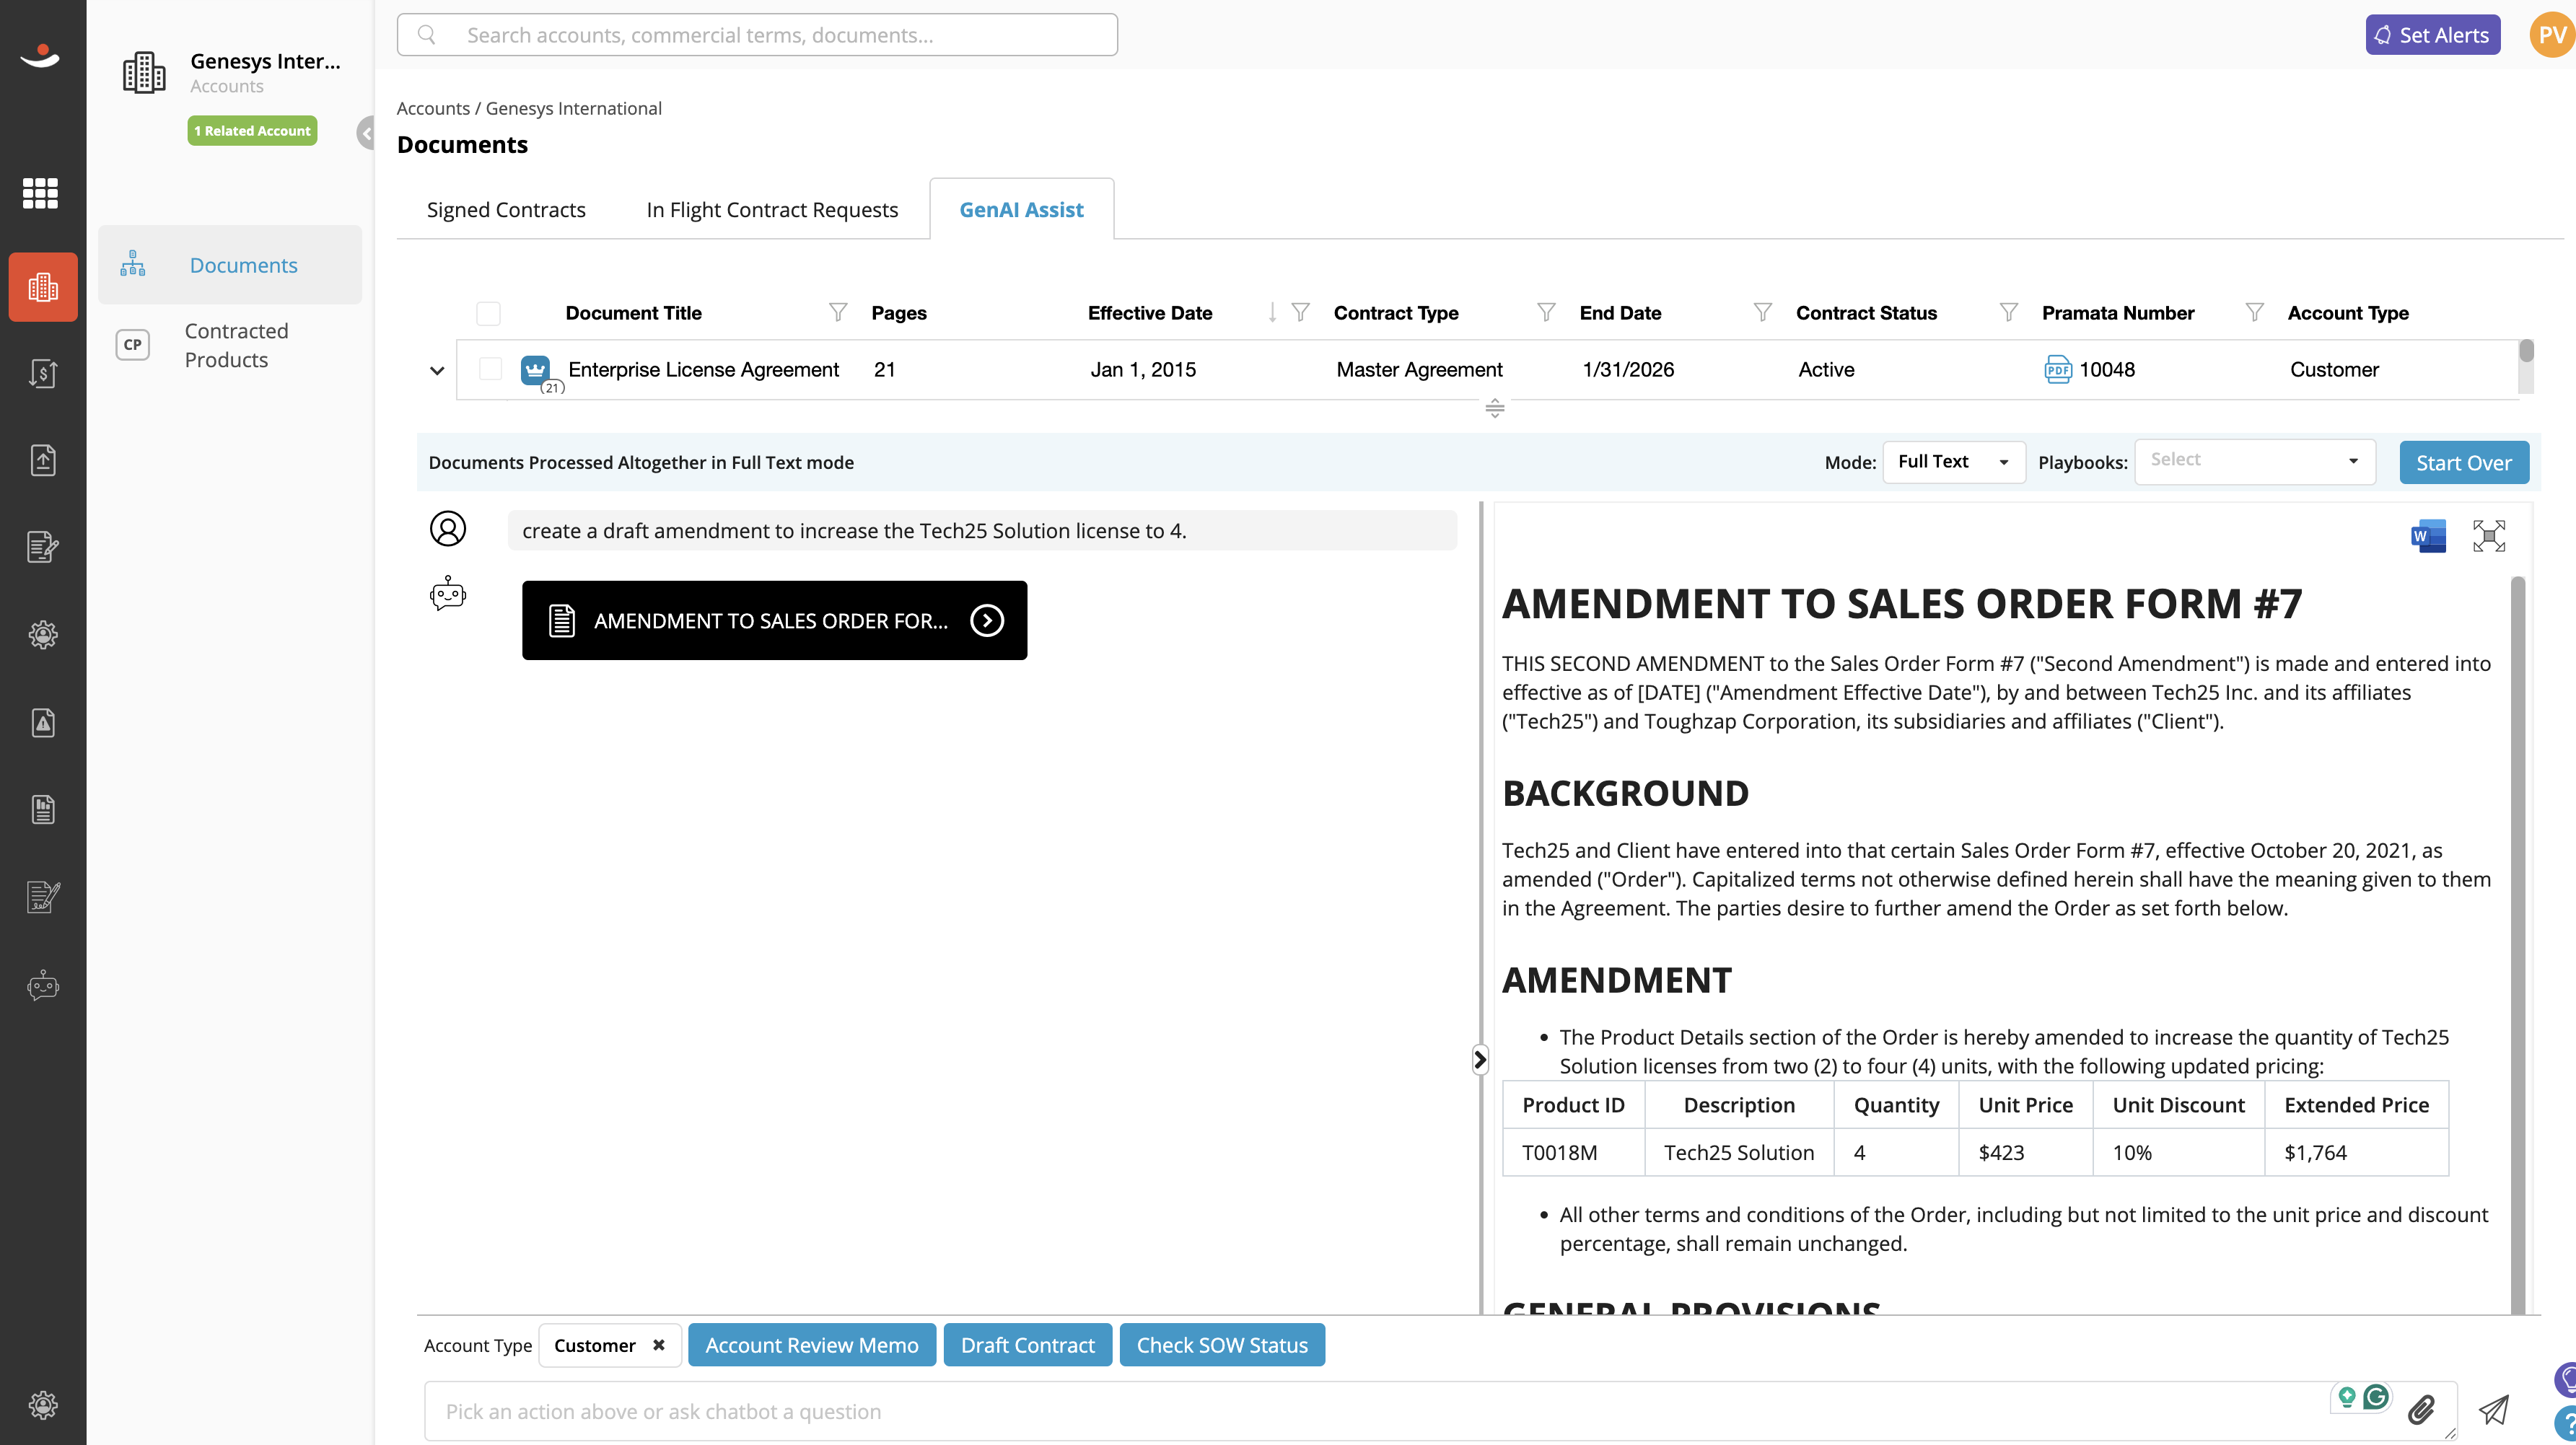Image resolution: width=2576 pixels, height=1445 pixels.
Task: Click the Enterprise License Agreement title
Action: point(703,370)
